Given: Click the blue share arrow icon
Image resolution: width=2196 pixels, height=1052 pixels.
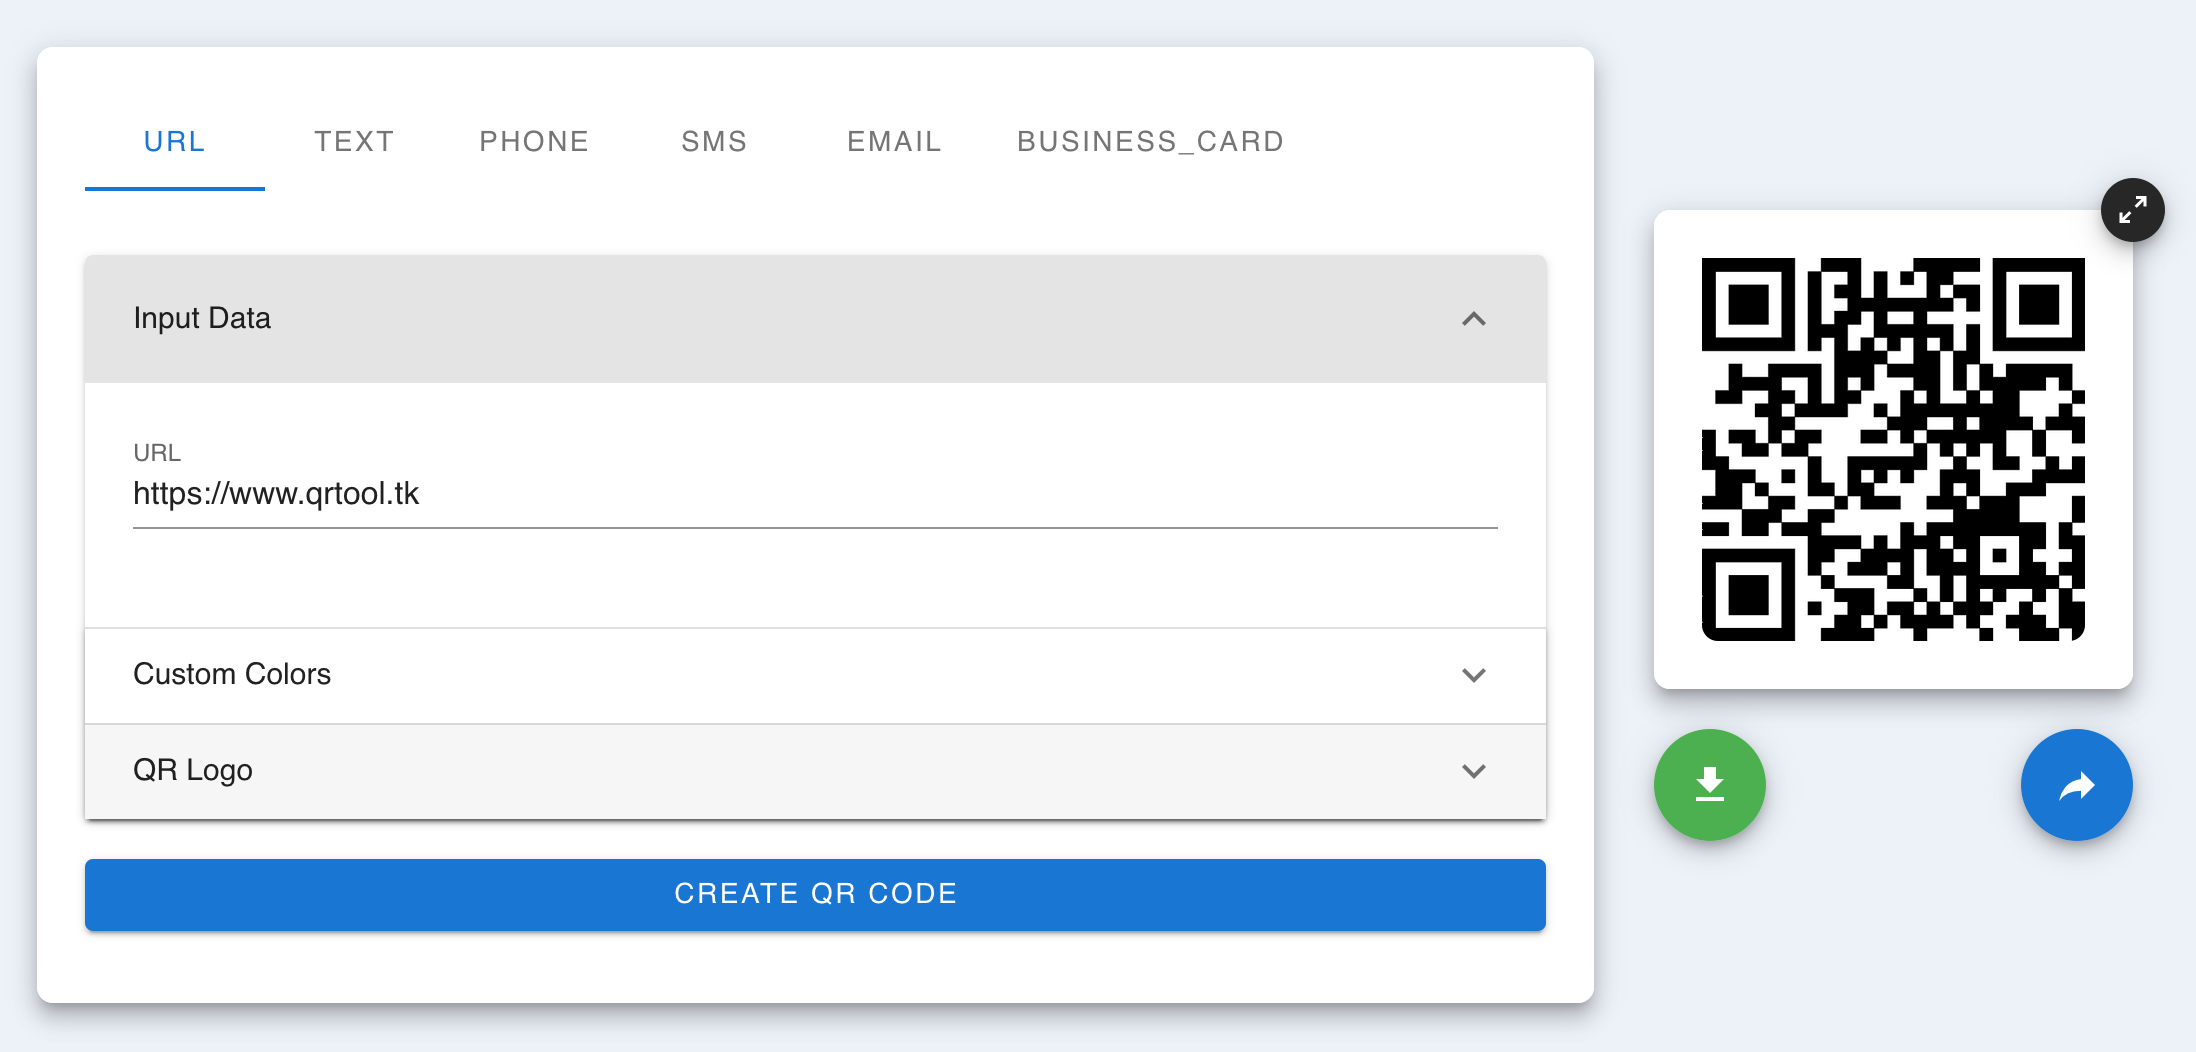Looking at the screenshot, I should [2077, 785].
